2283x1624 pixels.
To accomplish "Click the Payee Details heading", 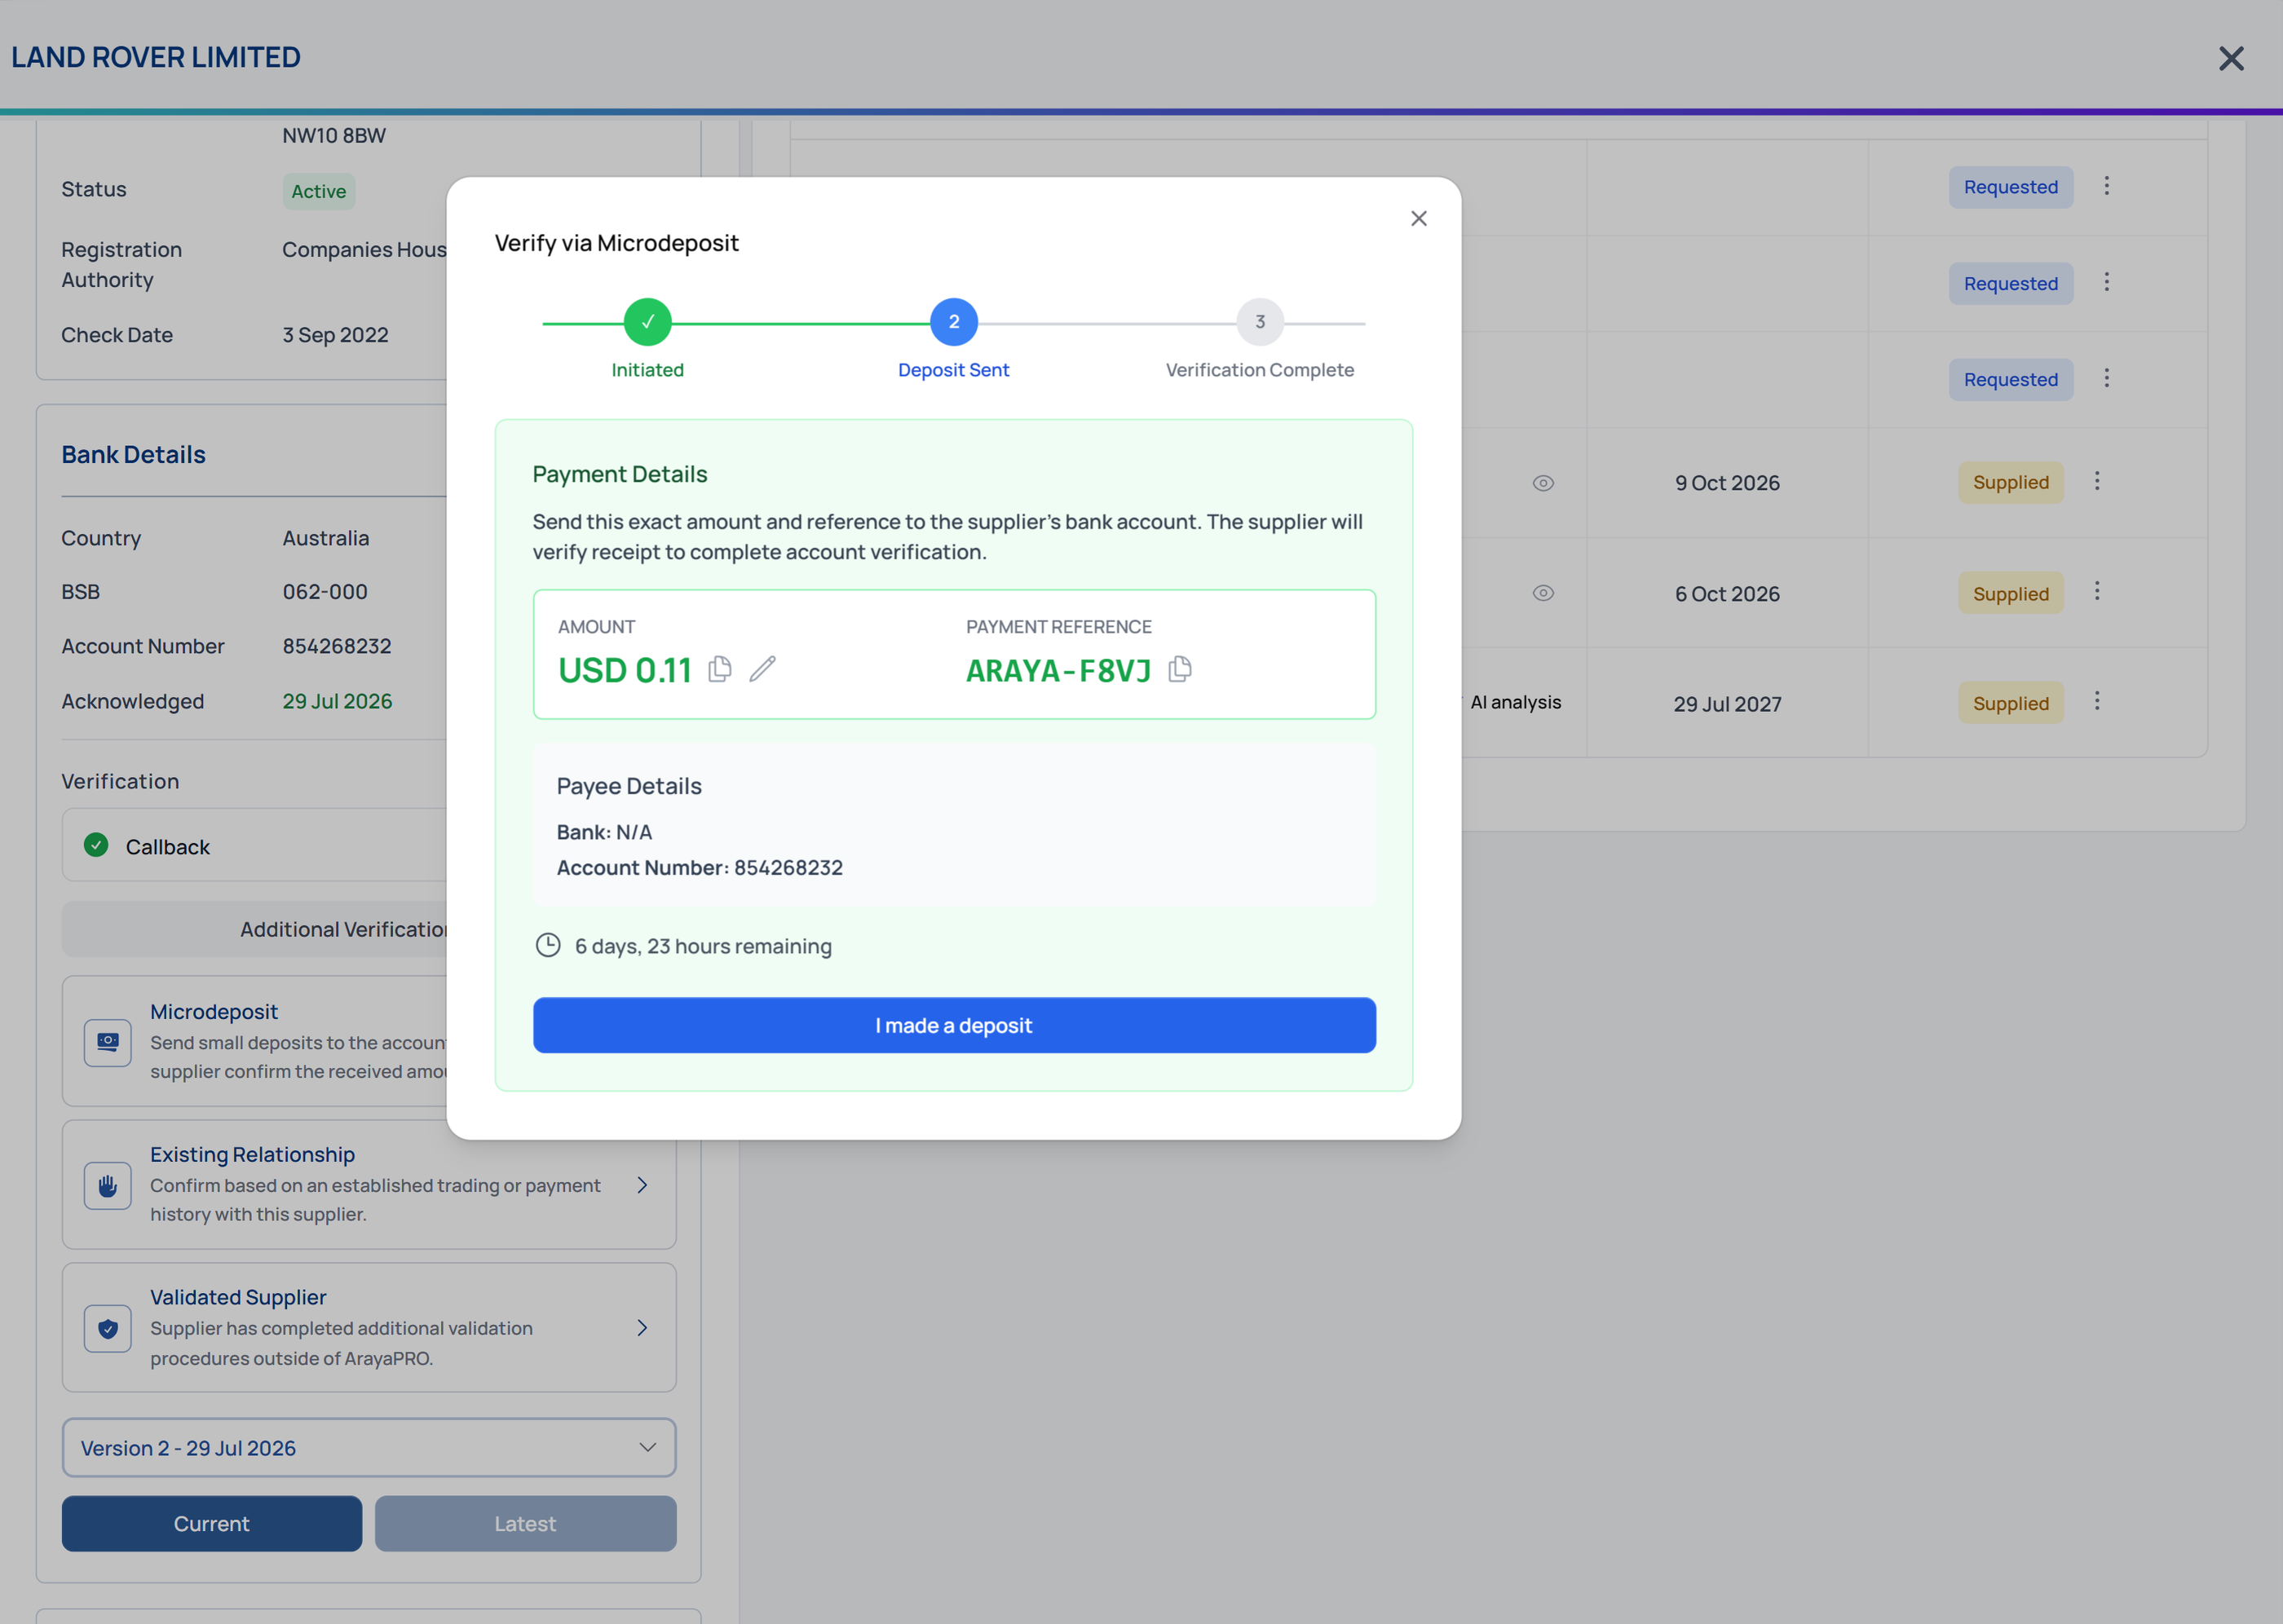I will point(629,786).
